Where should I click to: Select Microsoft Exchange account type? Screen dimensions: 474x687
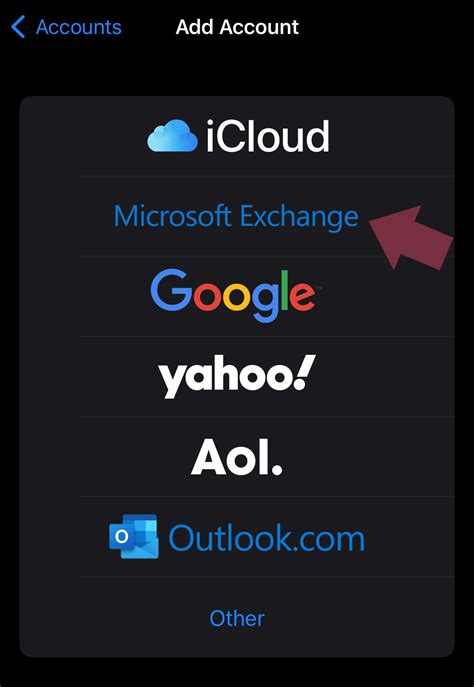coord(236,217)
